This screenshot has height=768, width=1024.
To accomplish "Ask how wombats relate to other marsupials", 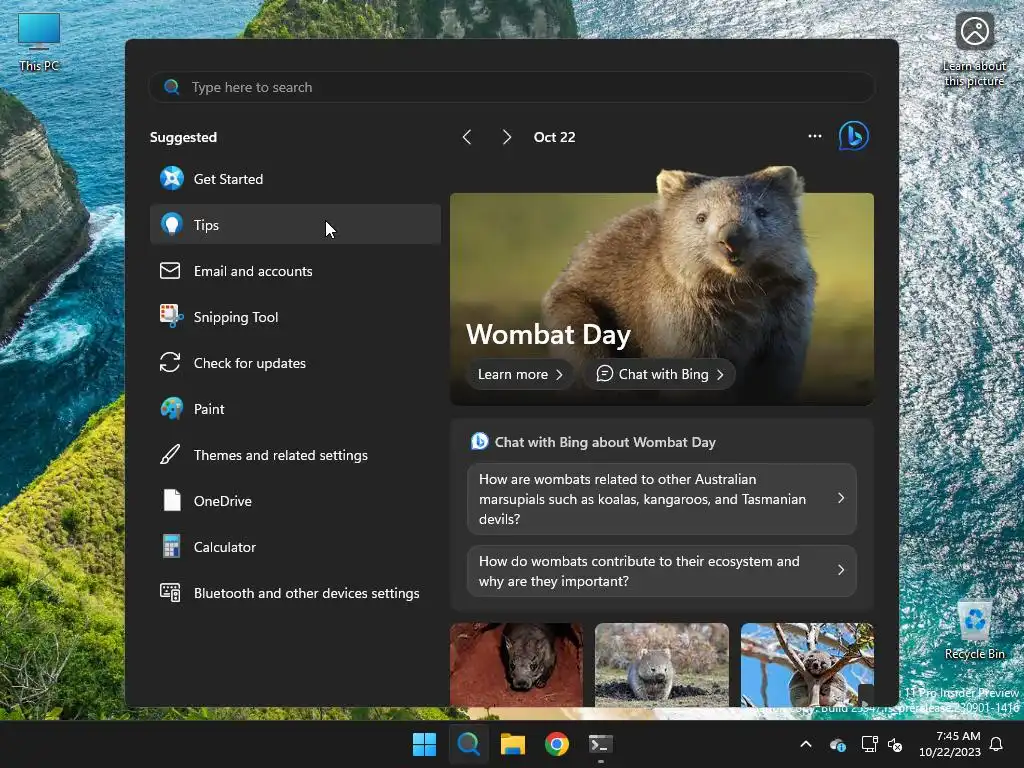I will (x=662, y=499).
